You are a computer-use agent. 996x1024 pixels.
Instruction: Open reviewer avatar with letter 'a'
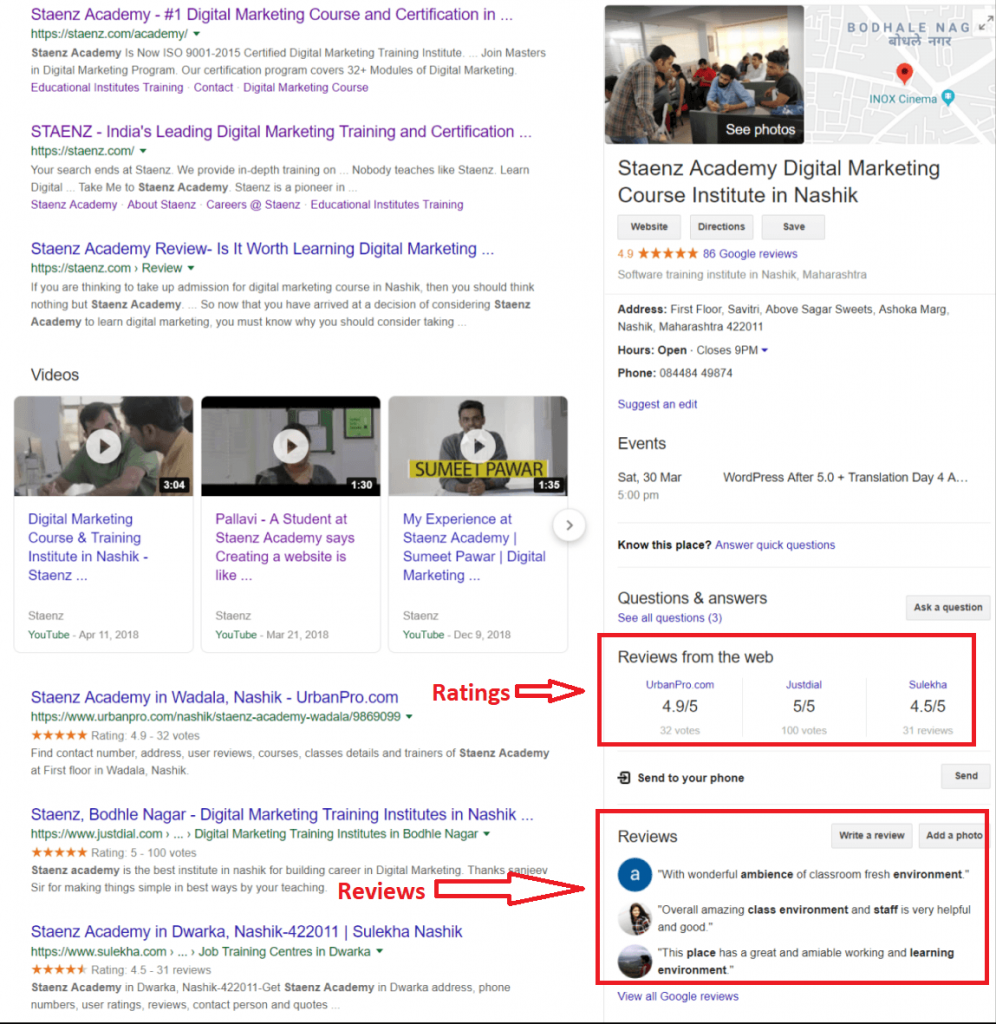[635, 874]
